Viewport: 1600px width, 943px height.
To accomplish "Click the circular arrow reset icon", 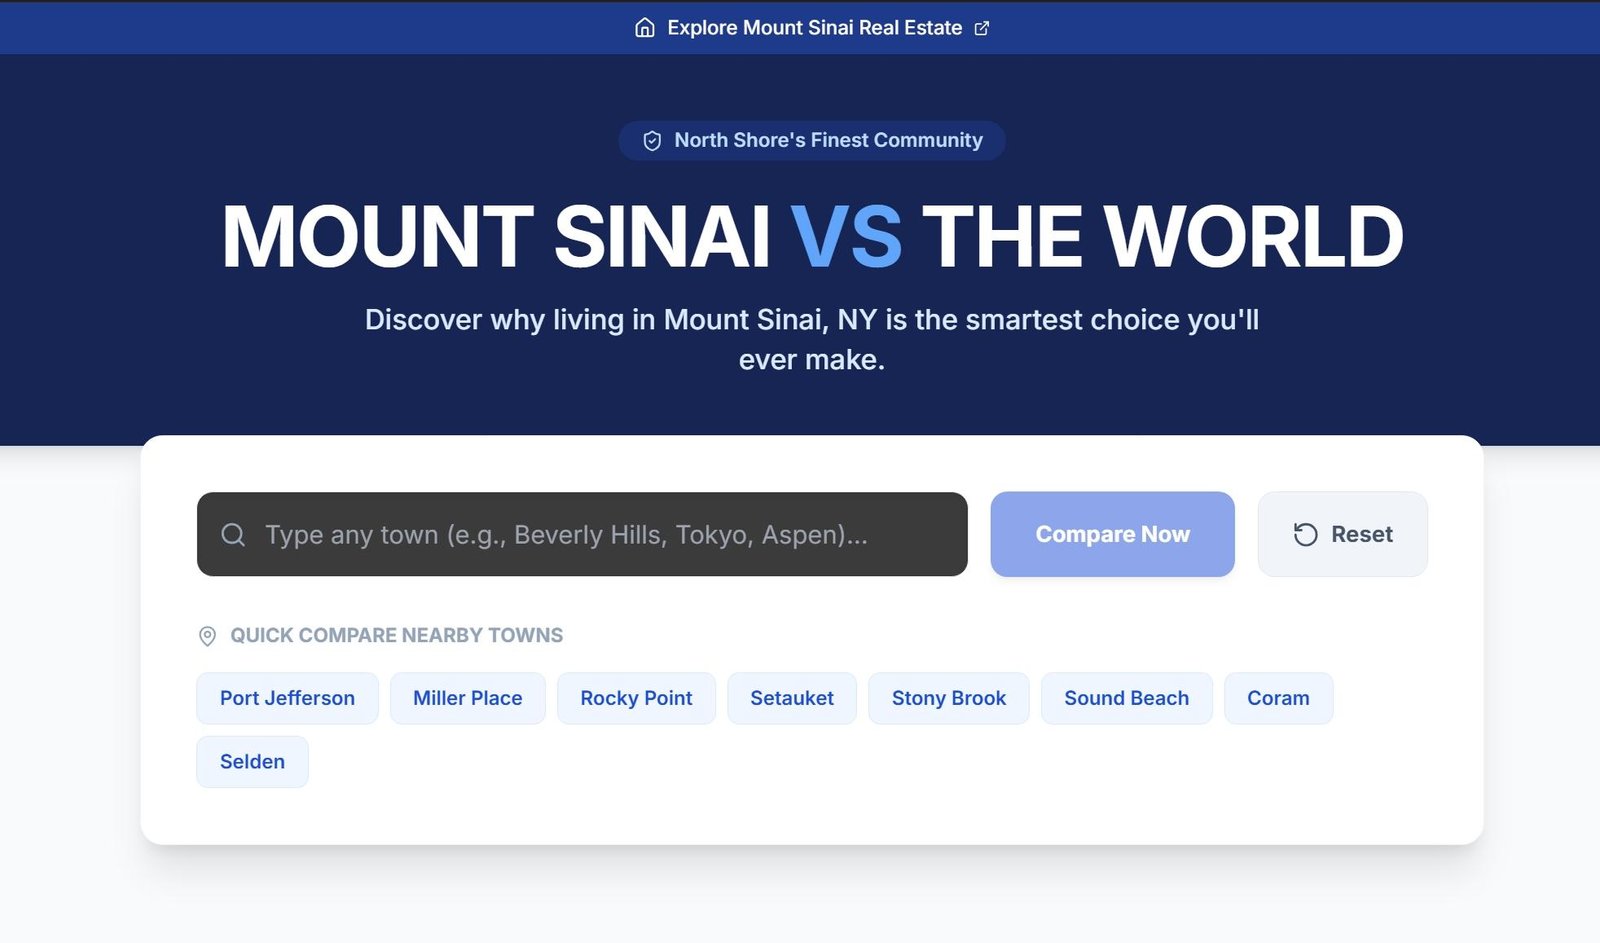I will (x=1305, y=535).
